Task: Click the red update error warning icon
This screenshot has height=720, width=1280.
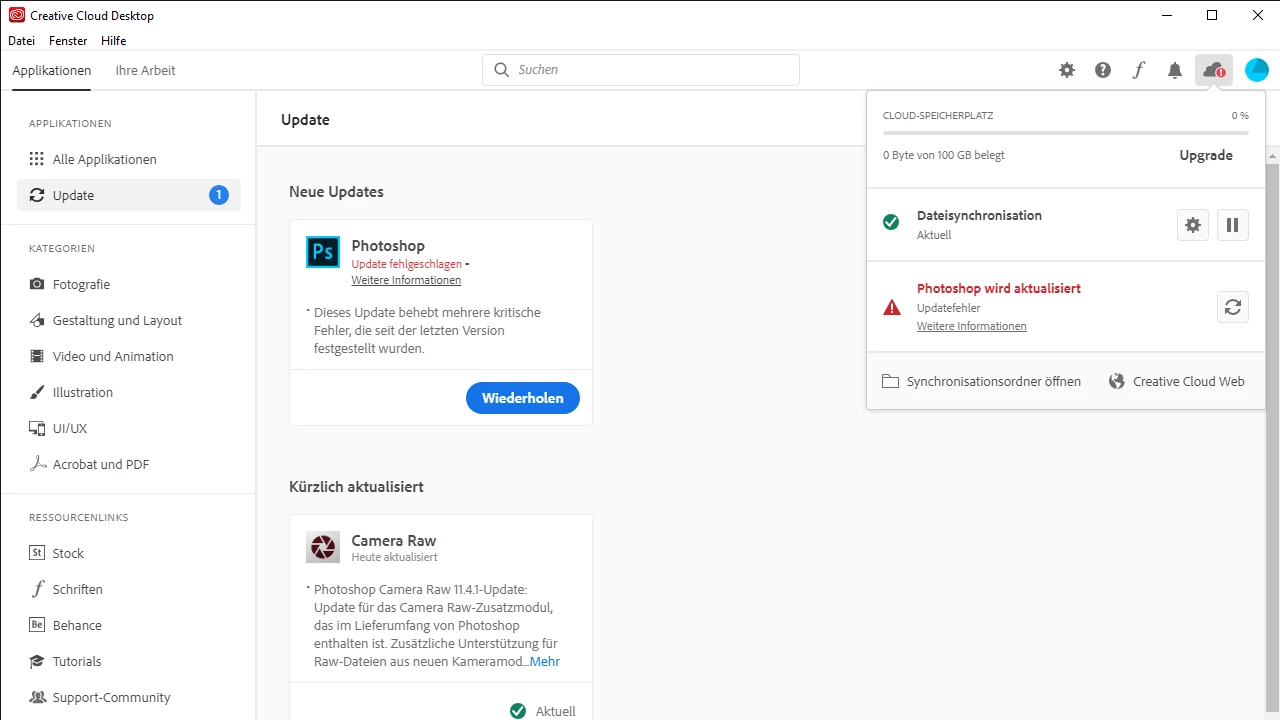Action: (892, 307)
